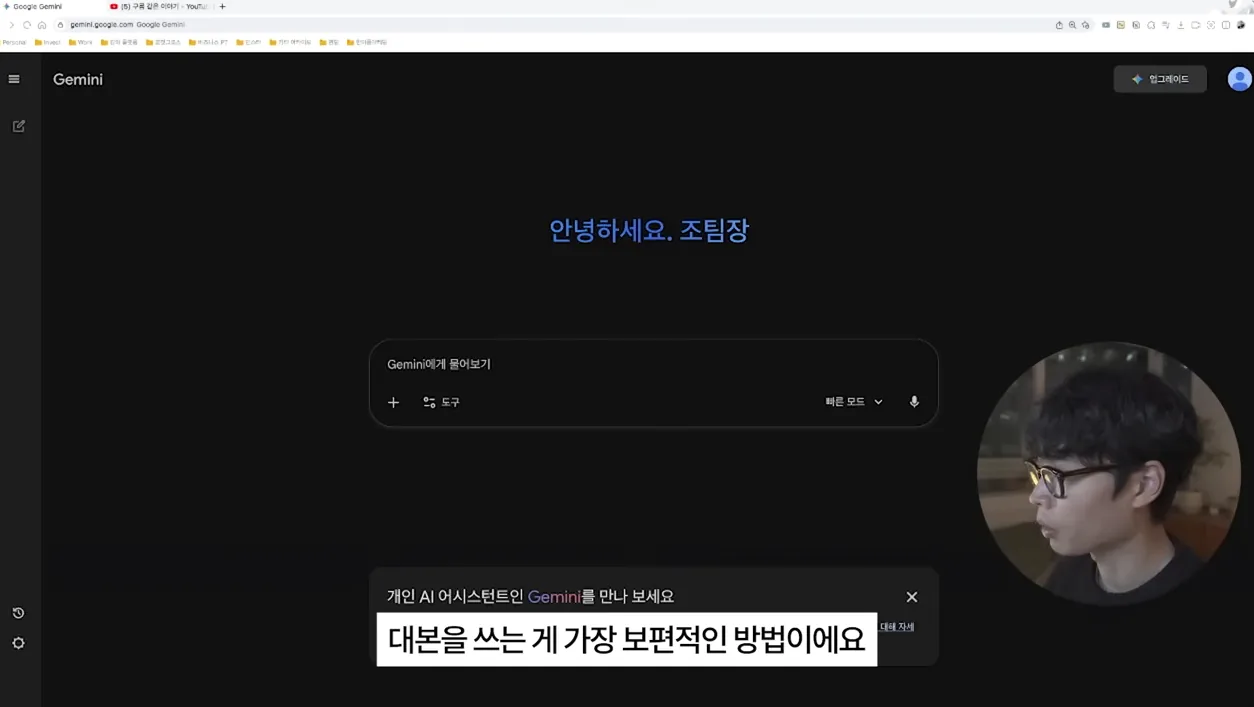This screenshot has height=707, width=1254.
Task: Open activity history clock icon in sidebar
Action: 18,613
